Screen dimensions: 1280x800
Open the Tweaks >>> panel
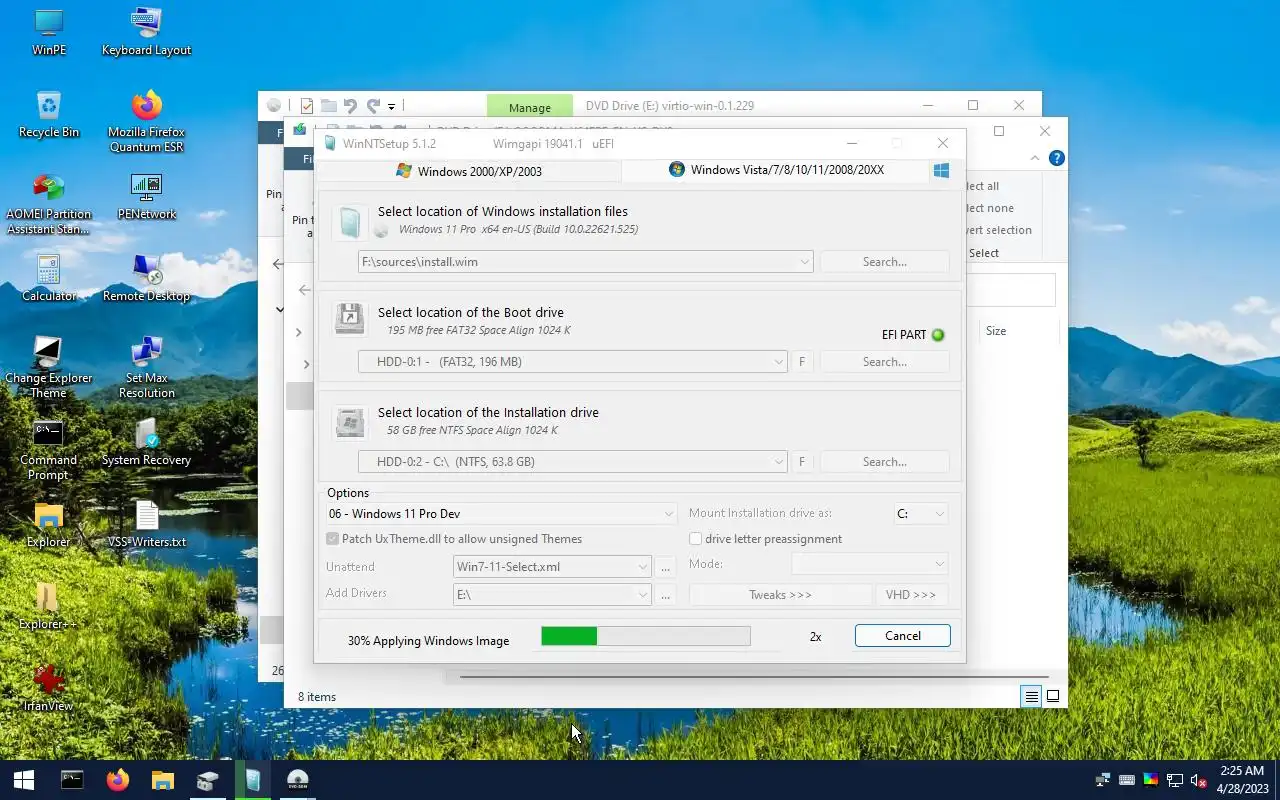[x=780, y=595]
